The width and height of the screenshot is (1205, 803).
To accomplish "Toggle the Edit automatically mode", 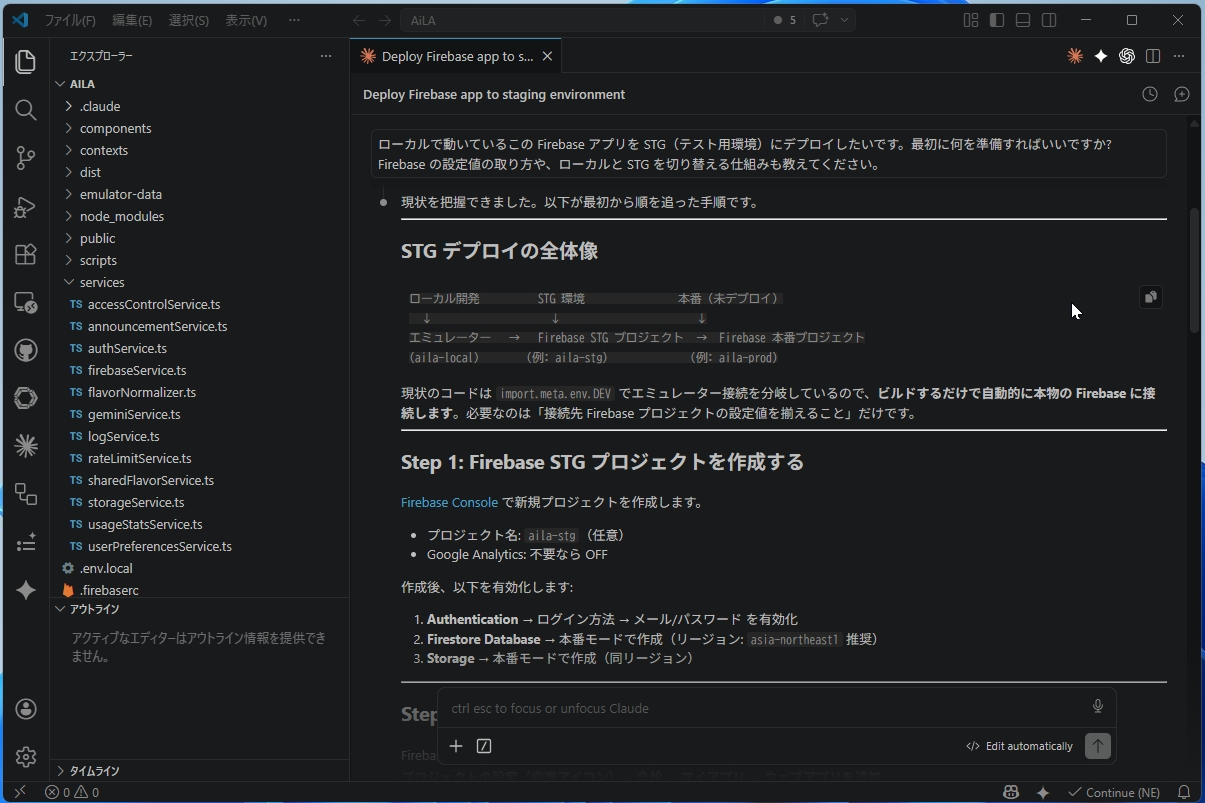I will 1019,746.
